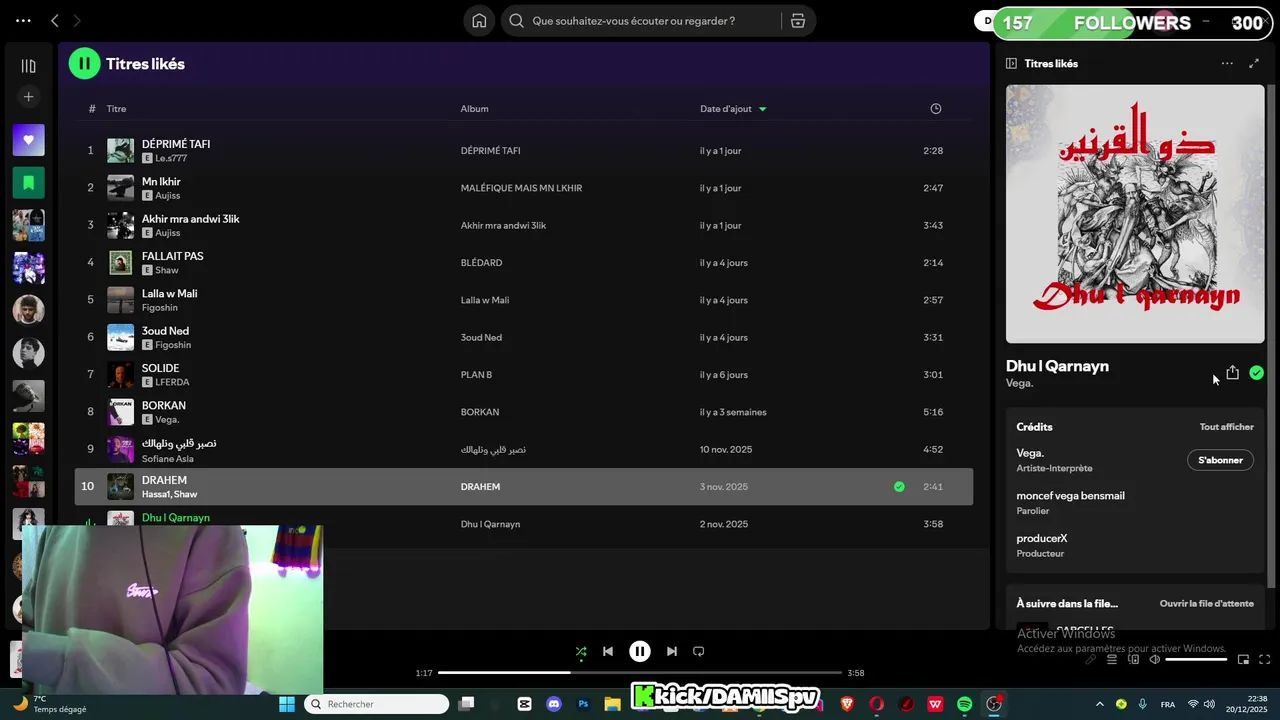1280x720 pixels.
Task: Toggle liked checkmark on DRAHEM row
Action: [x=899, y=487]
